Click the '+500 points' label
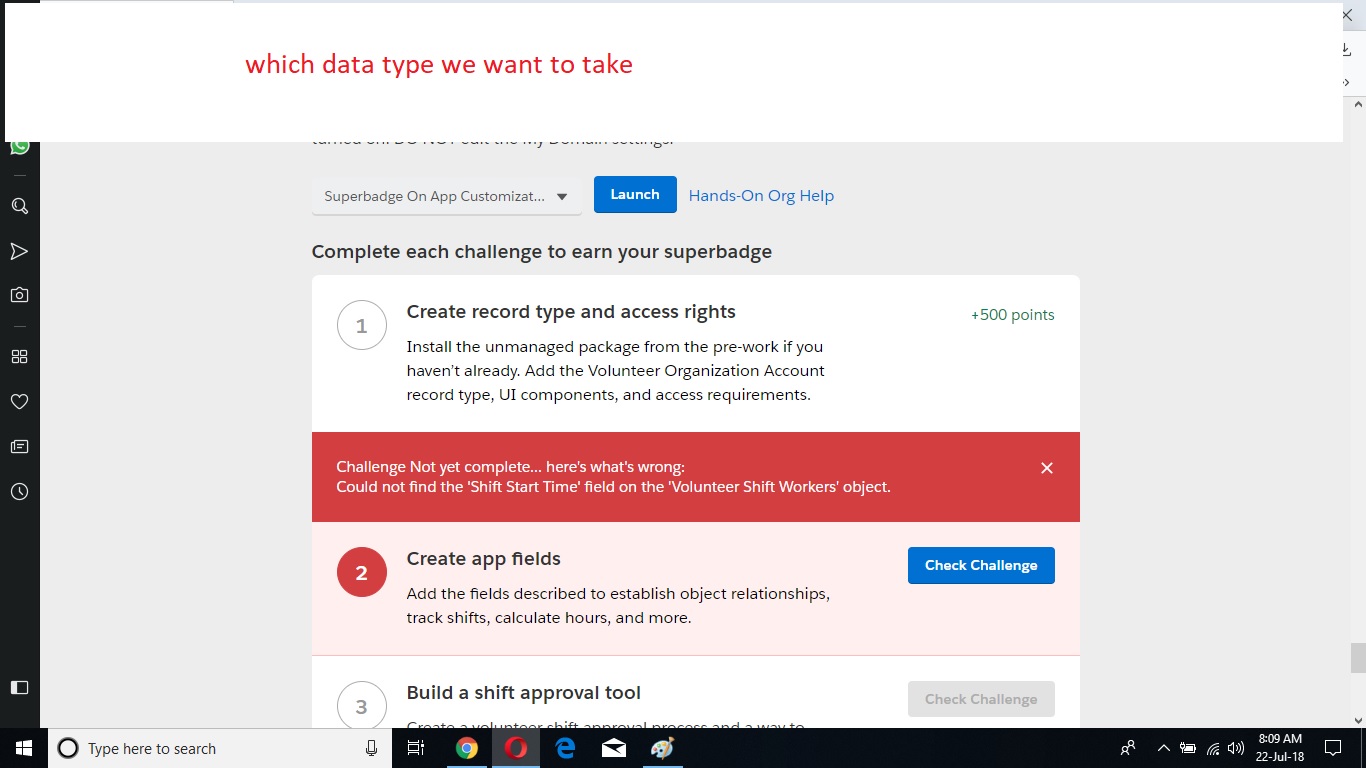 1012,315
